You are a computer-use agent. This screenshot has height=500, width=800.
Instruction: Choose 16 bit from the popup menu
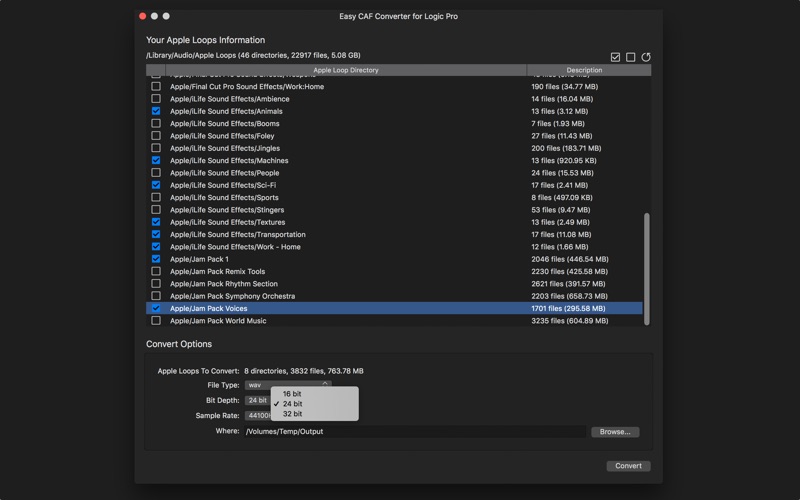(x=315, y=393)
